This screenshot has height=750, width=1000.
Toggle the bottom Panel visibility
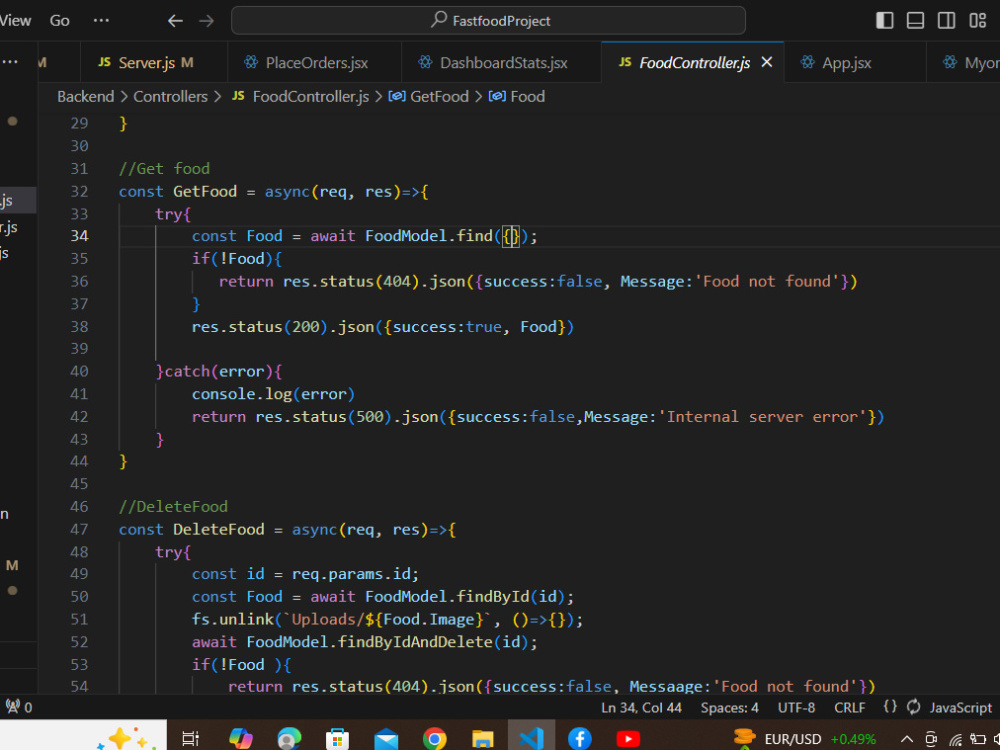click(913, 19)
